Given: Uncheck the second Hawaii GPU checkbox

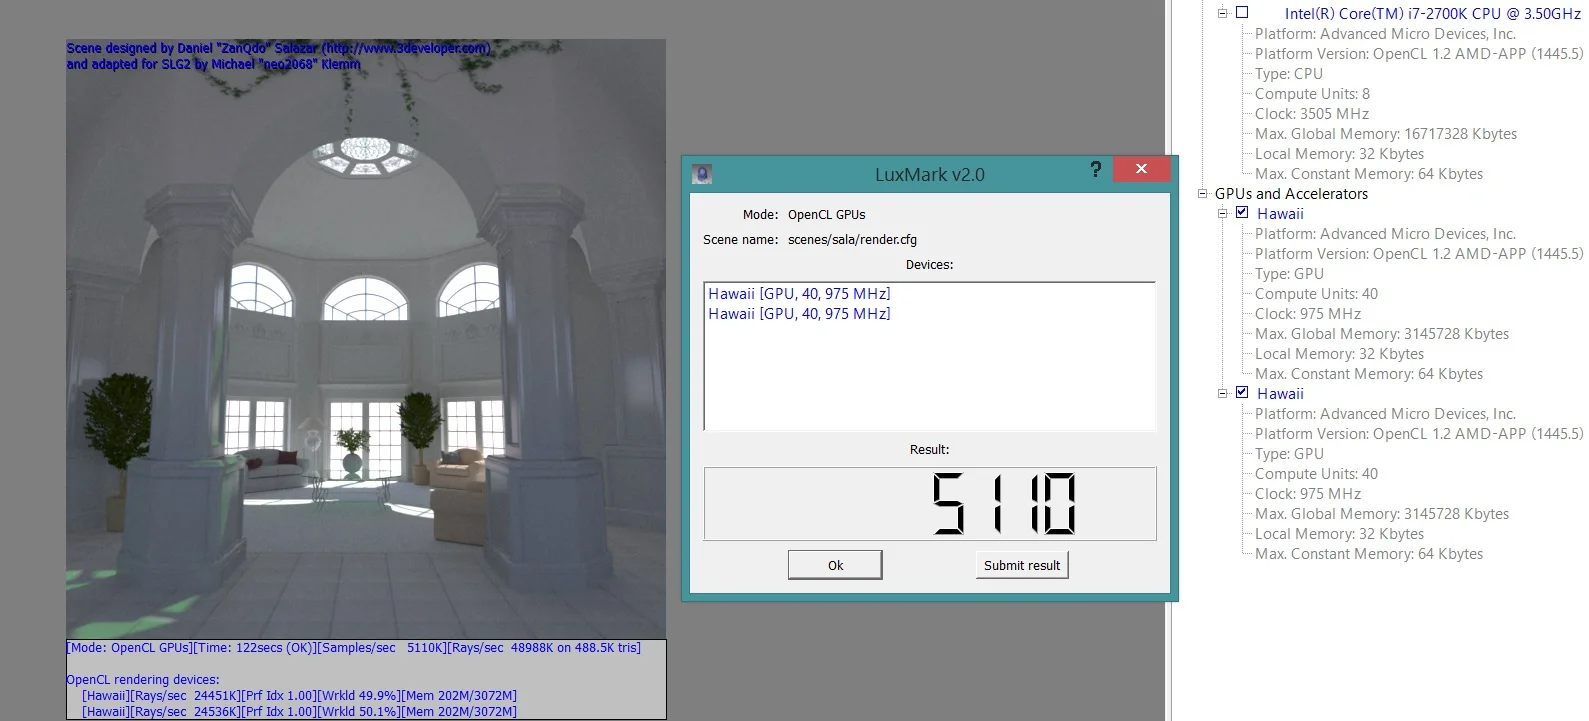Looking at the screenshot, I should 1242,392.
